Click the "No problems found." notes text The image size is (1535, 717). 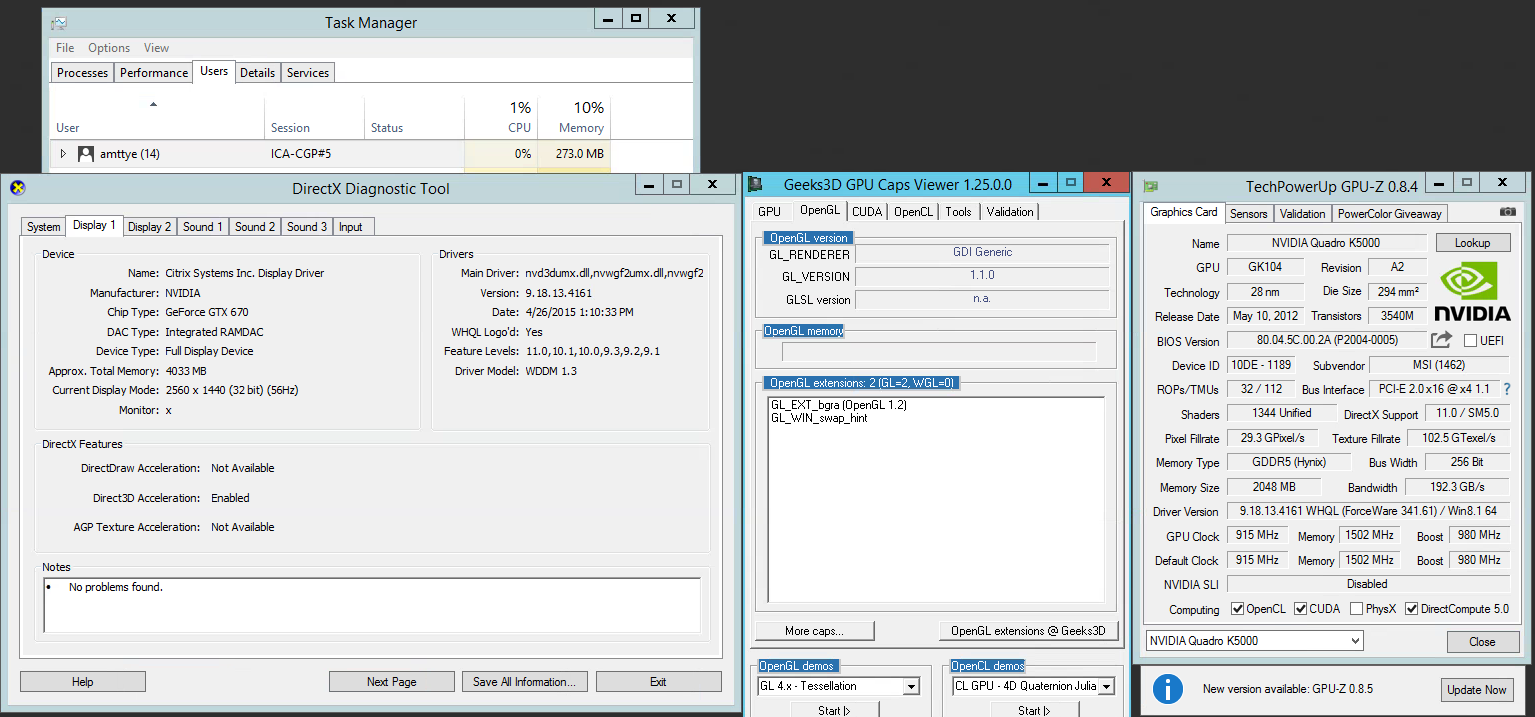tap(115, 587)
